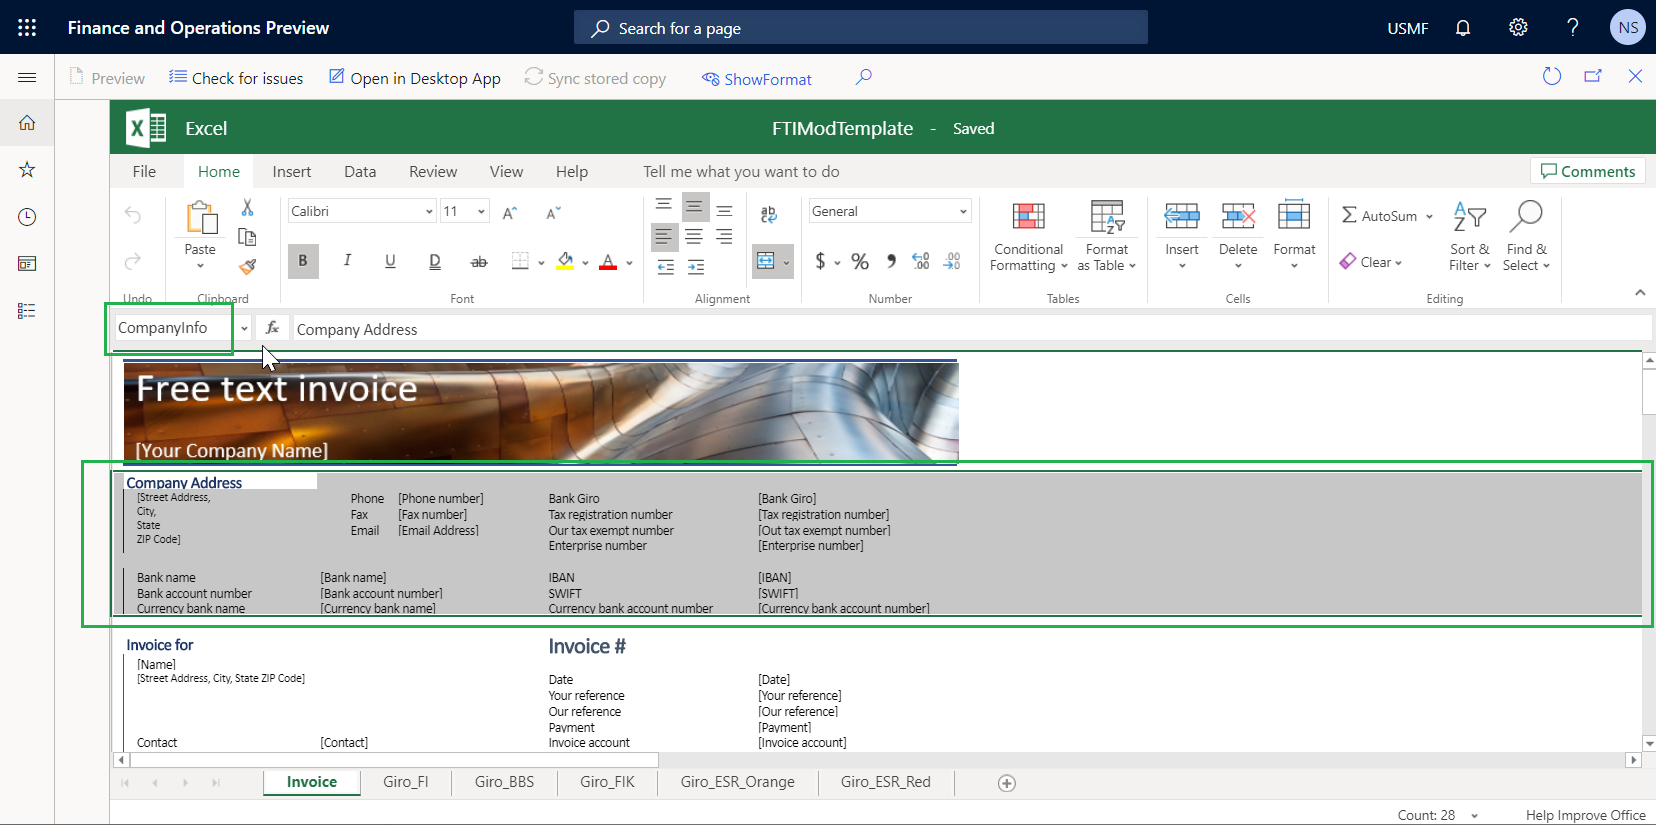Viewport: 1656px width, 825px height.
Task: Switch to the Data ribbon tab
Action: pyautogui.click(x=360, y=171)
